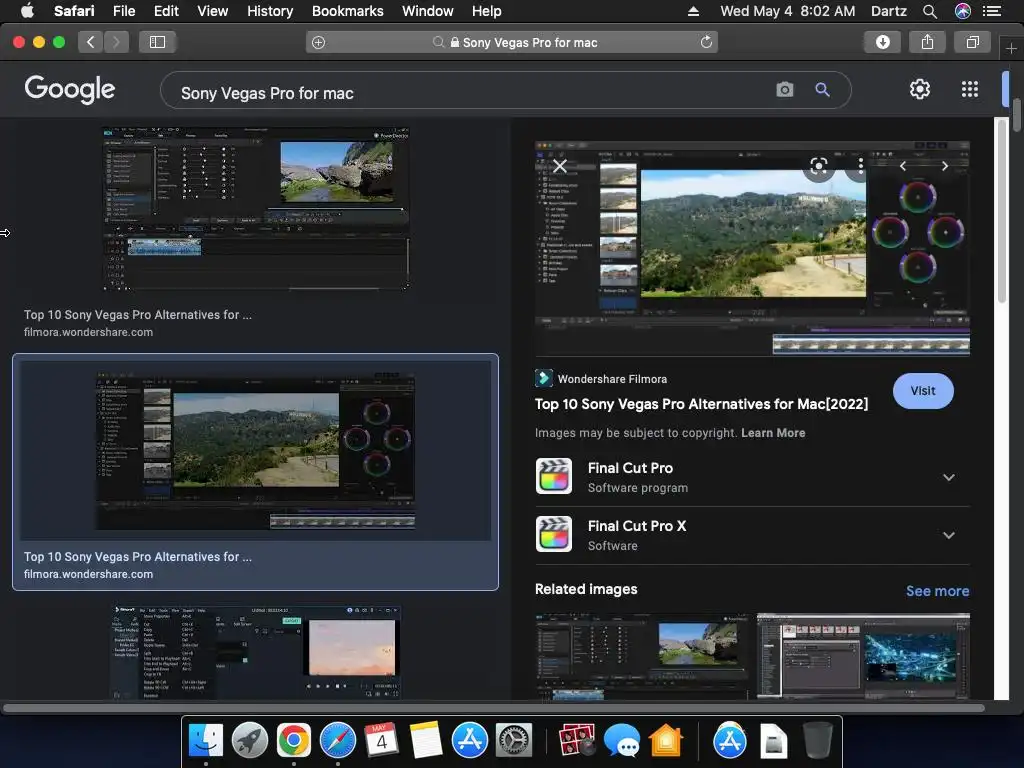The image size is (1024, 768).
Task: Open Trash from the Dock
Action: tap(817, 741)
